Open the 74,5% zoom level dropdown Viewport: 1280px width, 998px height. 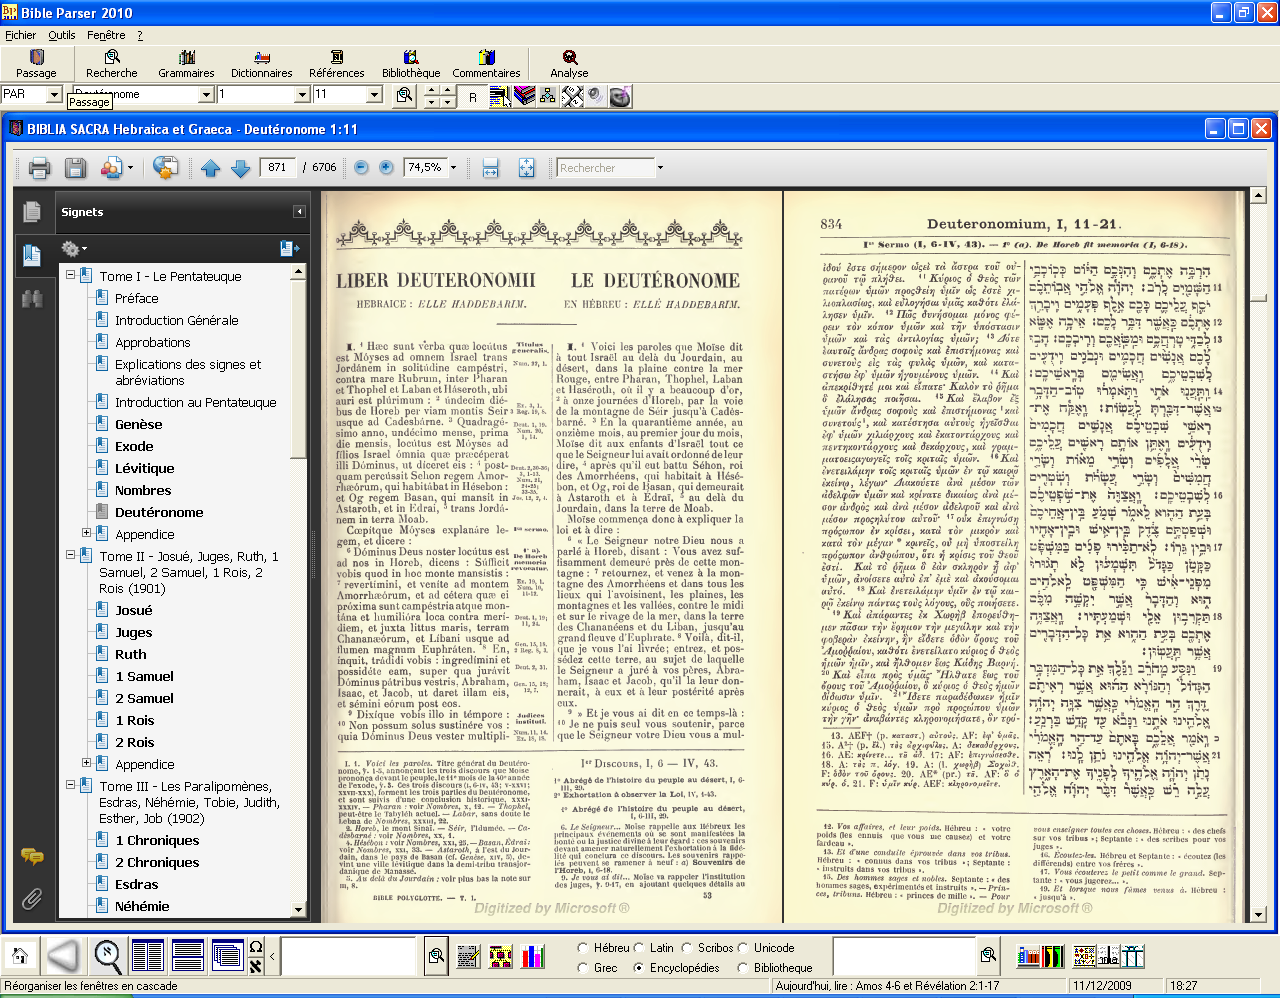click(453, 168)
